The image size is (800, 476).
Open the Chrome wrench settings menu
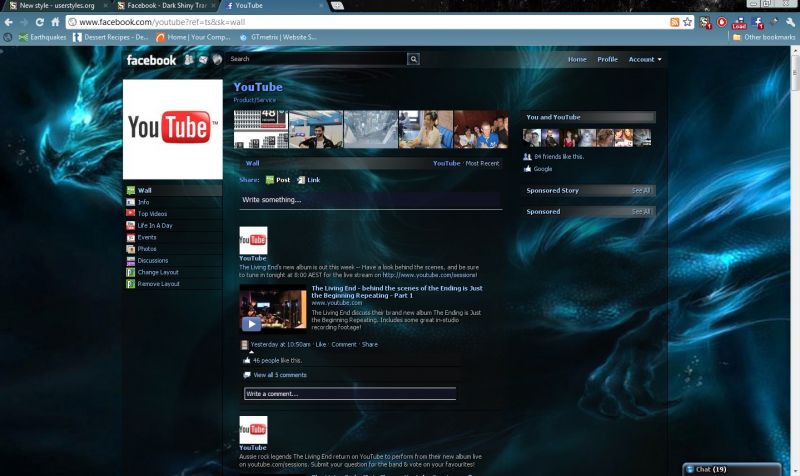790,22
